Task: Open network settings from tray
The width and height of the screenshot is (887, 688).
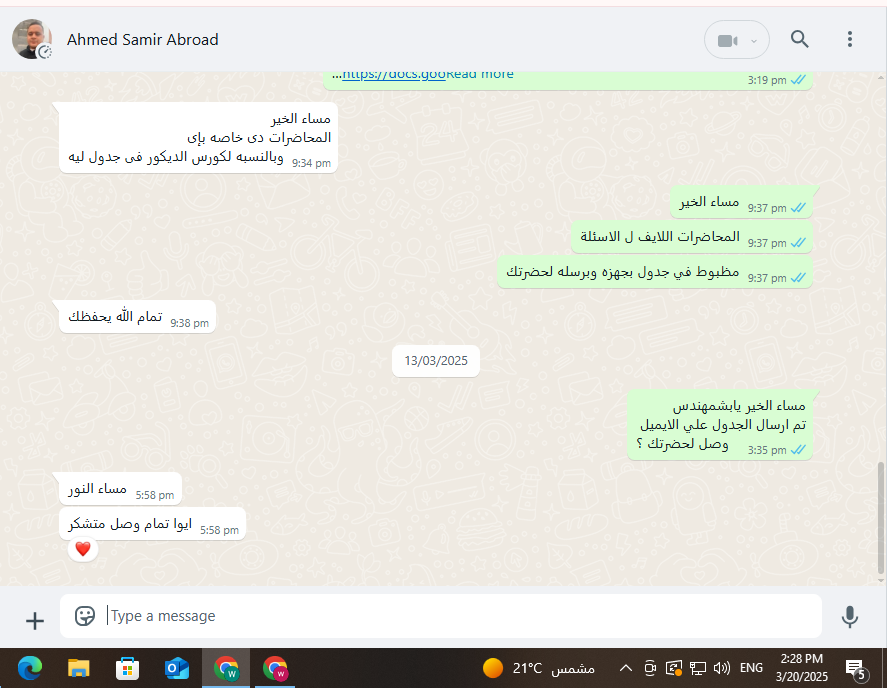Action: pyautogui.click(x=697, y=668)
